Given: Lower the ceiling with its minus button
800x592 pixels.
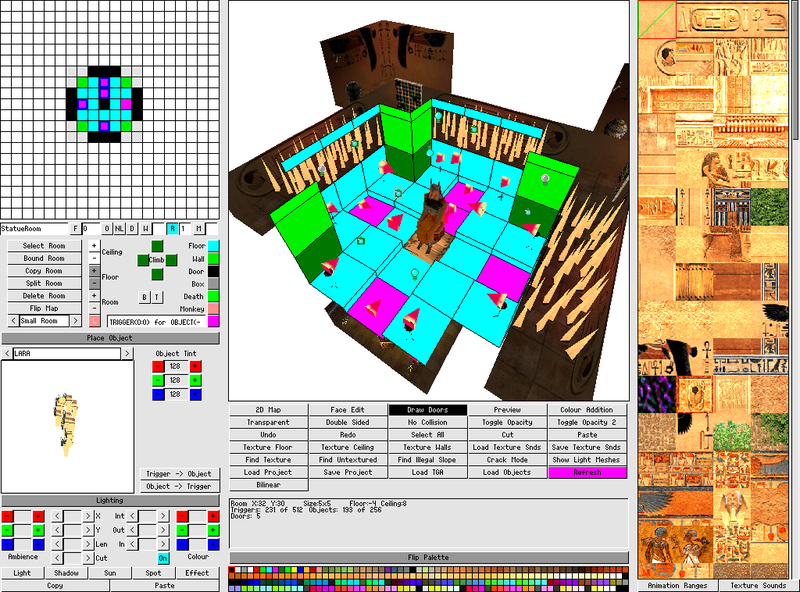Looking at the screenshot, I should point(94,258).
